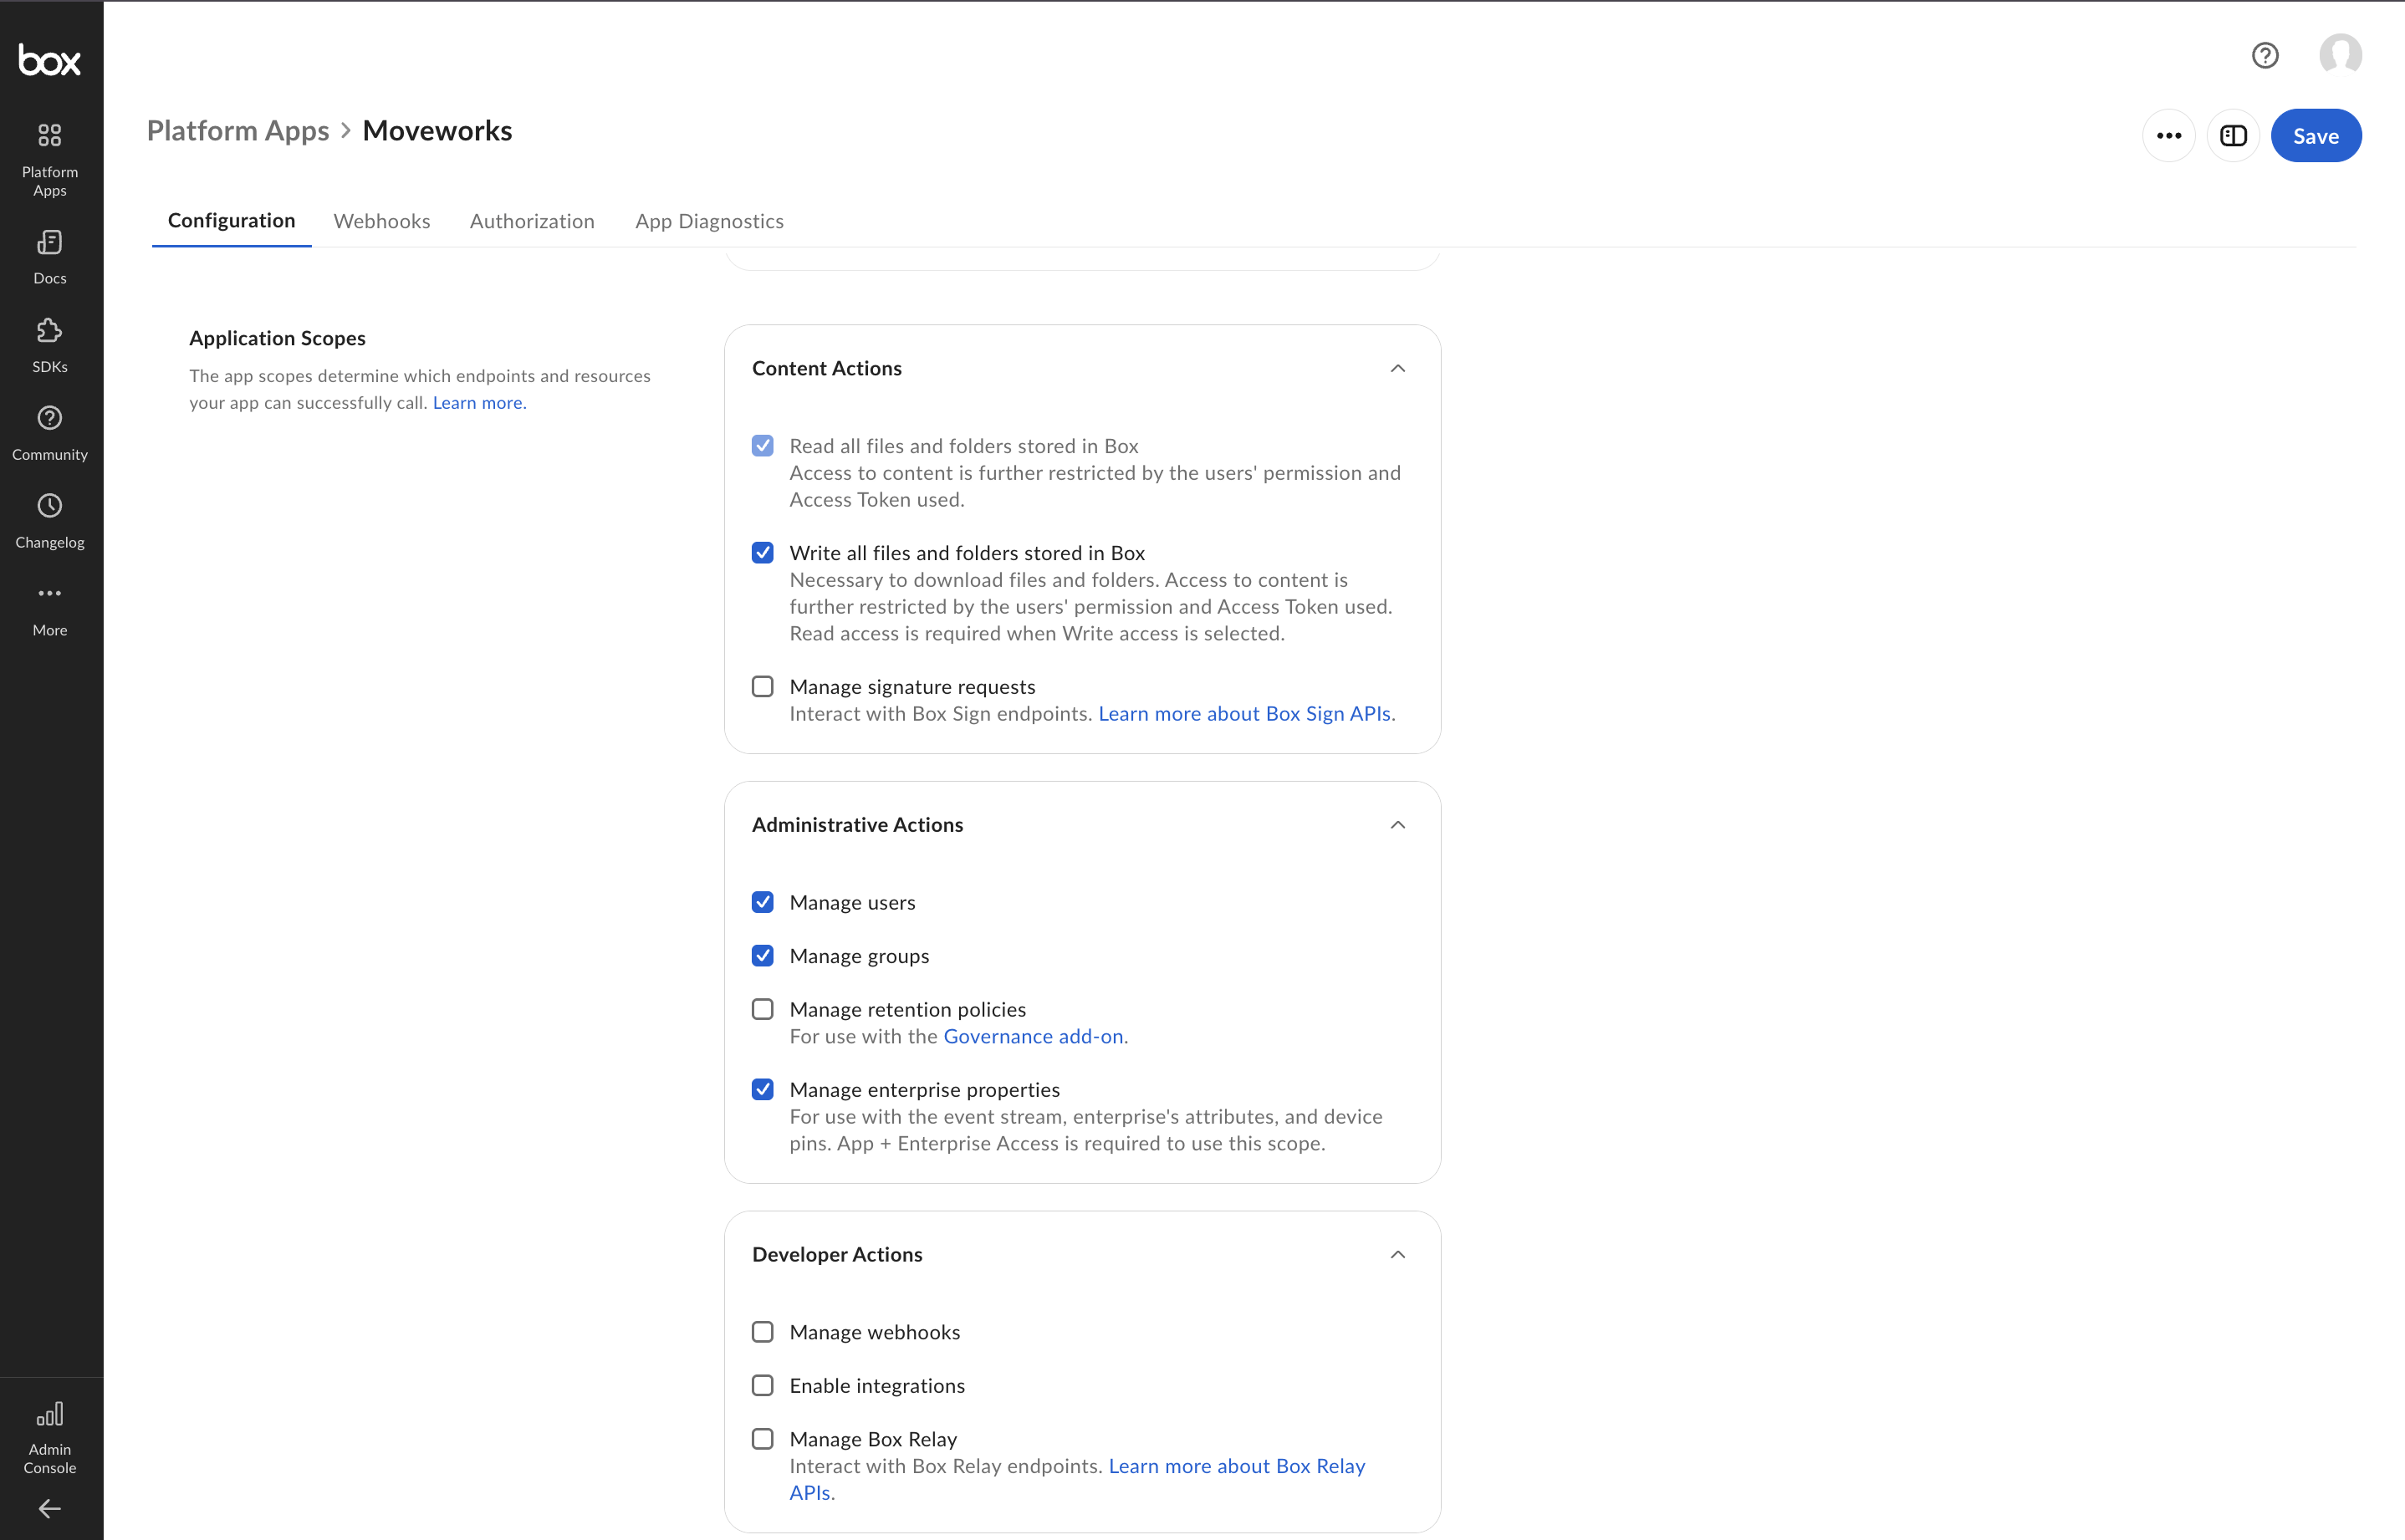Uncheck Manage groups scope
2405x1540 pixels.
pyautogui.click(x=763, y=956)
